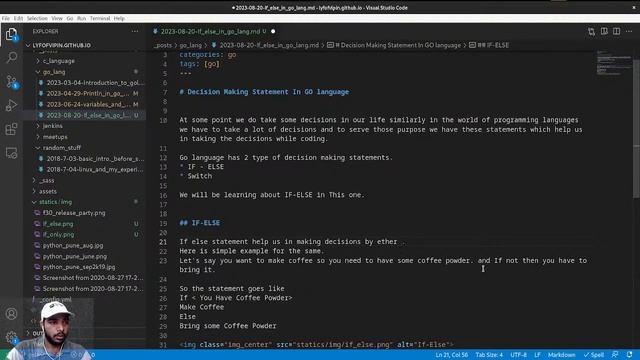Click Ln 21, Col 56 status item
This screenshot has width=640, height=360.
tap(451, 355)
